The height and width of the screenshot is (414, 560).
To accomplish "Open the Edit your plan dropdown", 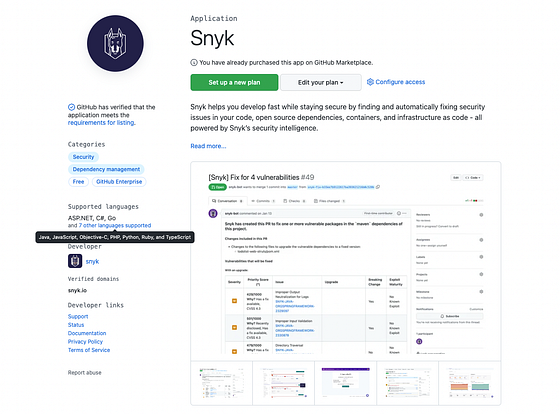I will tap(321, 83).
